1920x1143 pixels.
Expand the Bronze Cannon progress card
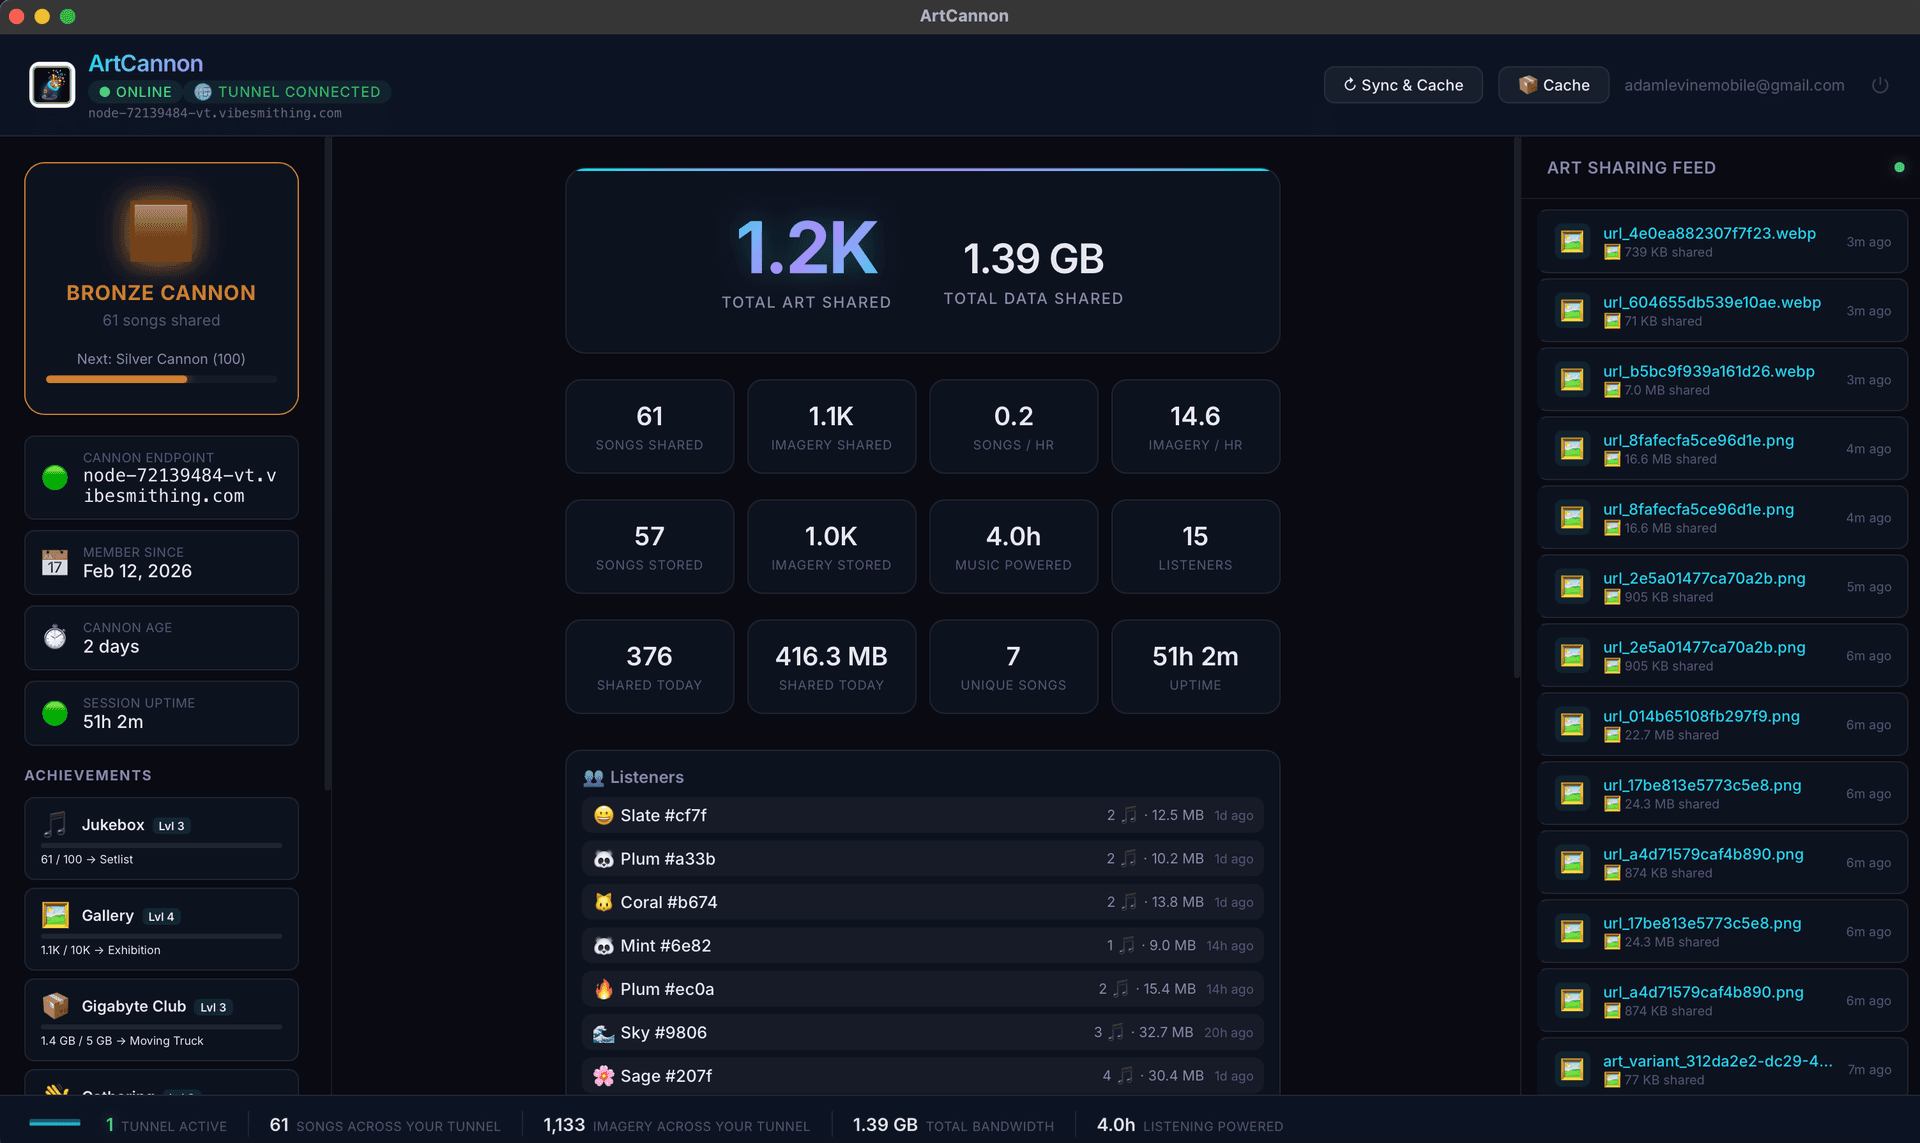pos(161,288)
